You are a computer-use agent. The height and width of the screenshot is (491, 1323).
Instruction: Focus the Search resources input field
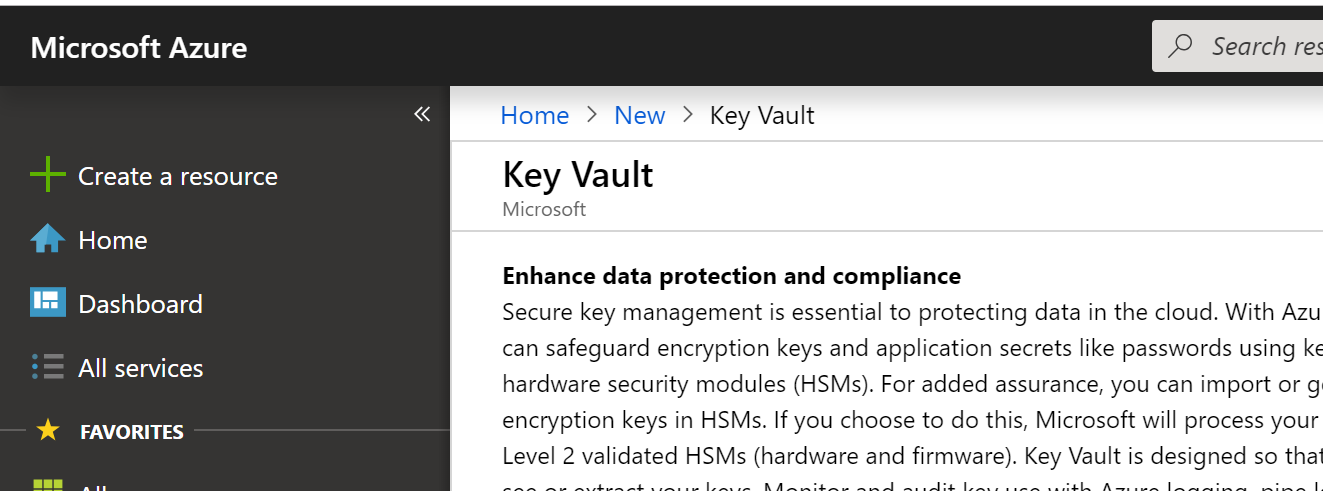[x=1238, y=46]
